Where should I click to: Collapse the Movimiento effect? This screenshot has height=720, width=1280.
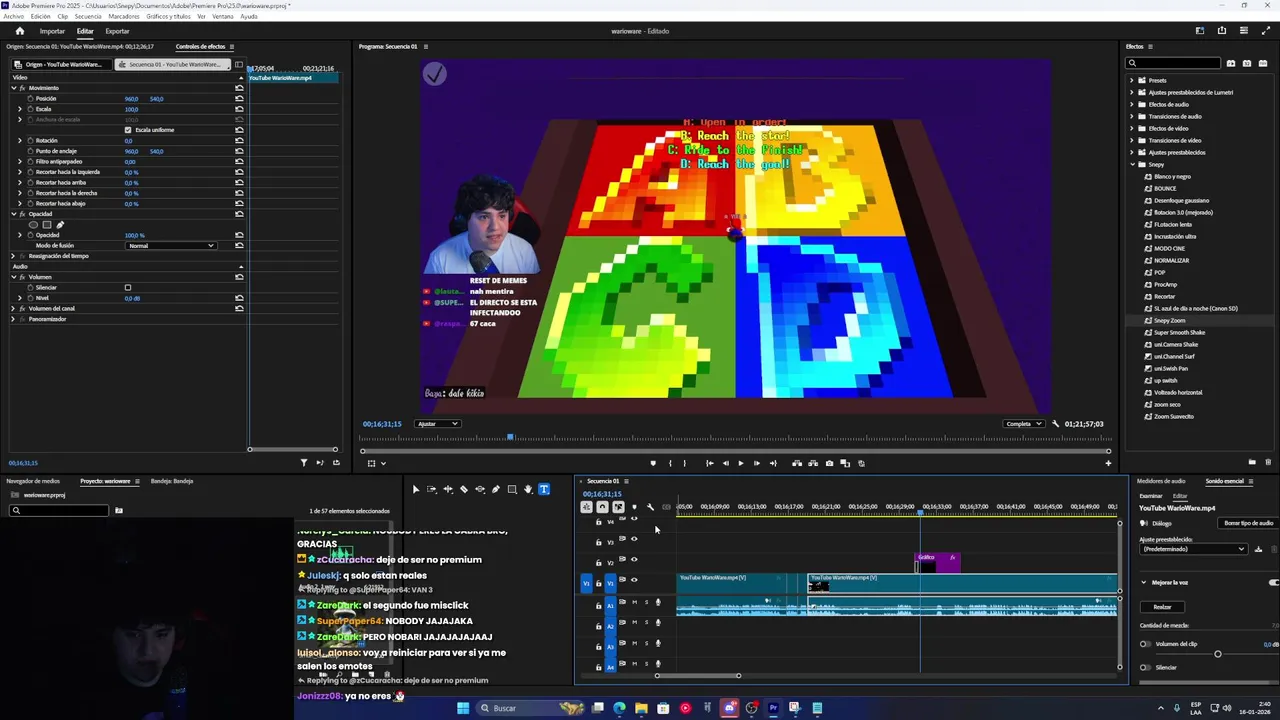point(13,88)
